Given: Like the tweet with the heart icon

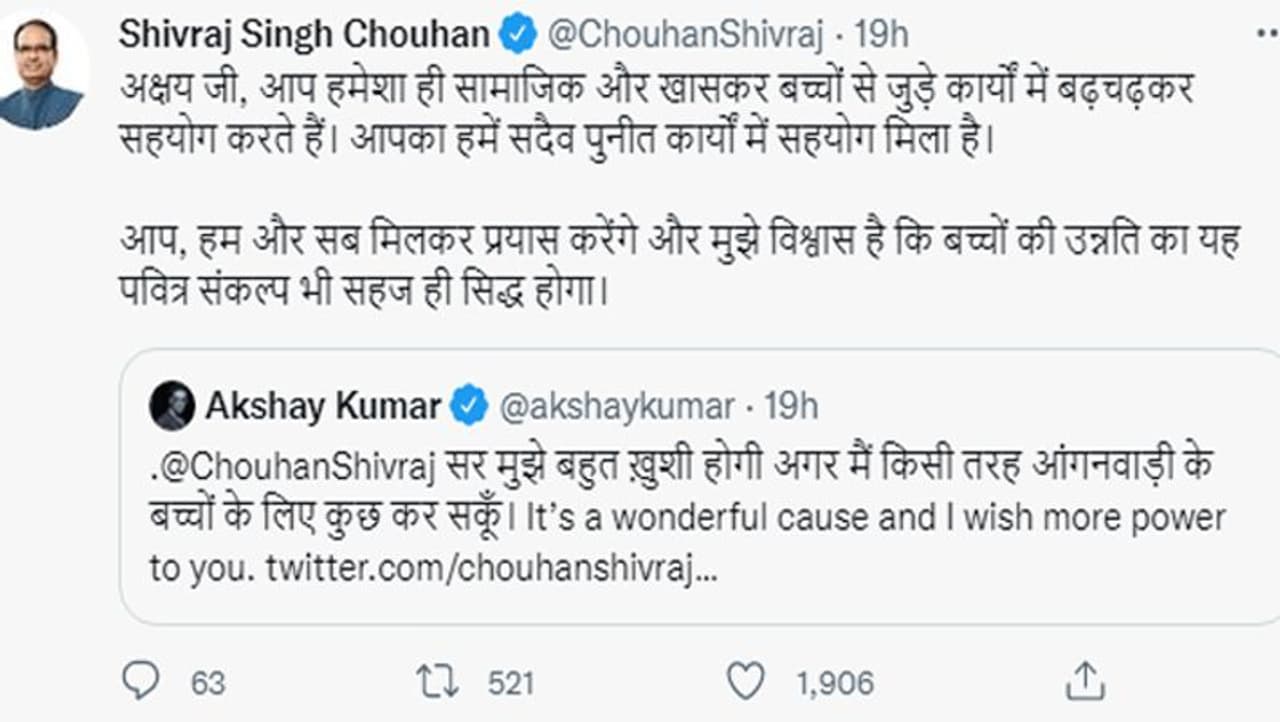Looking at the screenshot, I should [x=744, y=682].
